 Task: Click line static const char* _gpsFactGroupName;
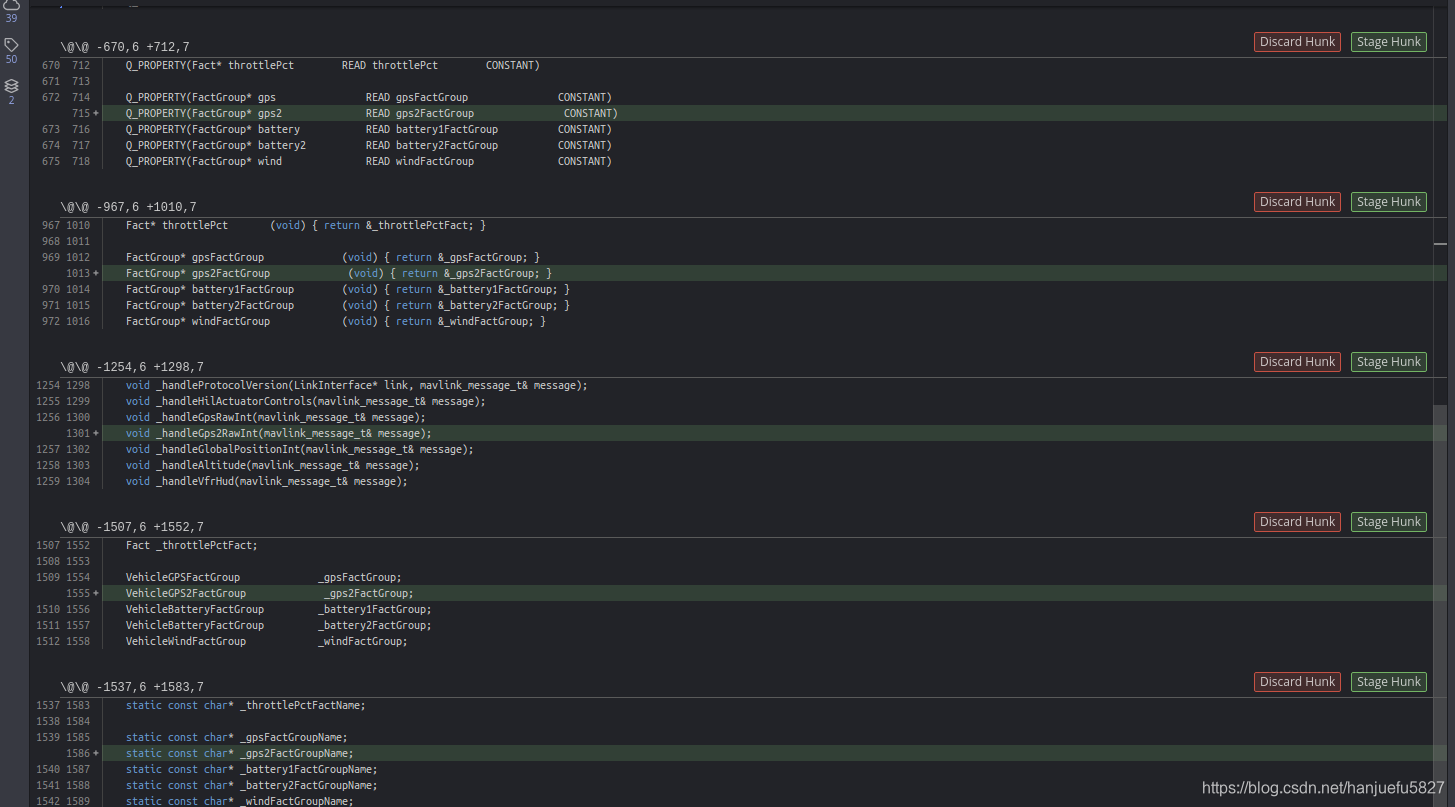click(x=237, y=737)
